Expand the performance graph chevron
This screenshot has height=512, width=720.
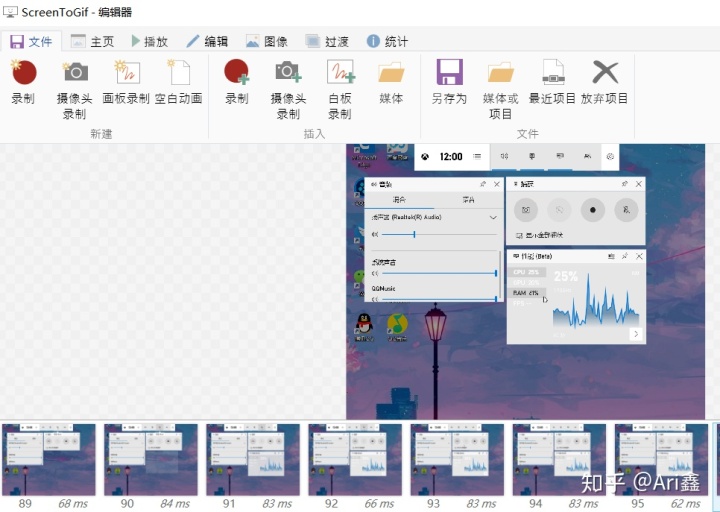click(x=636, y=334)
